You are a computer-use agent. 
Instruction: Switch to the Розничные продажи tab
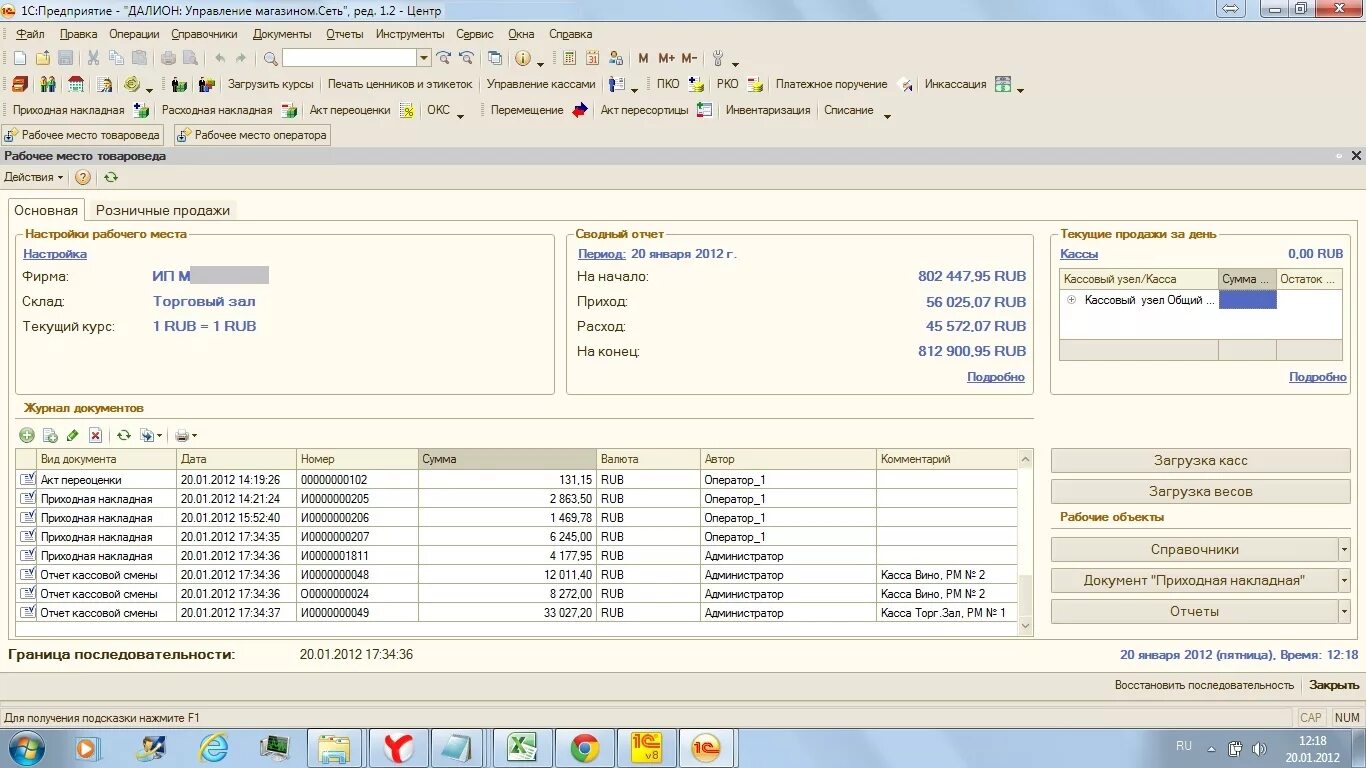point(163,210)
